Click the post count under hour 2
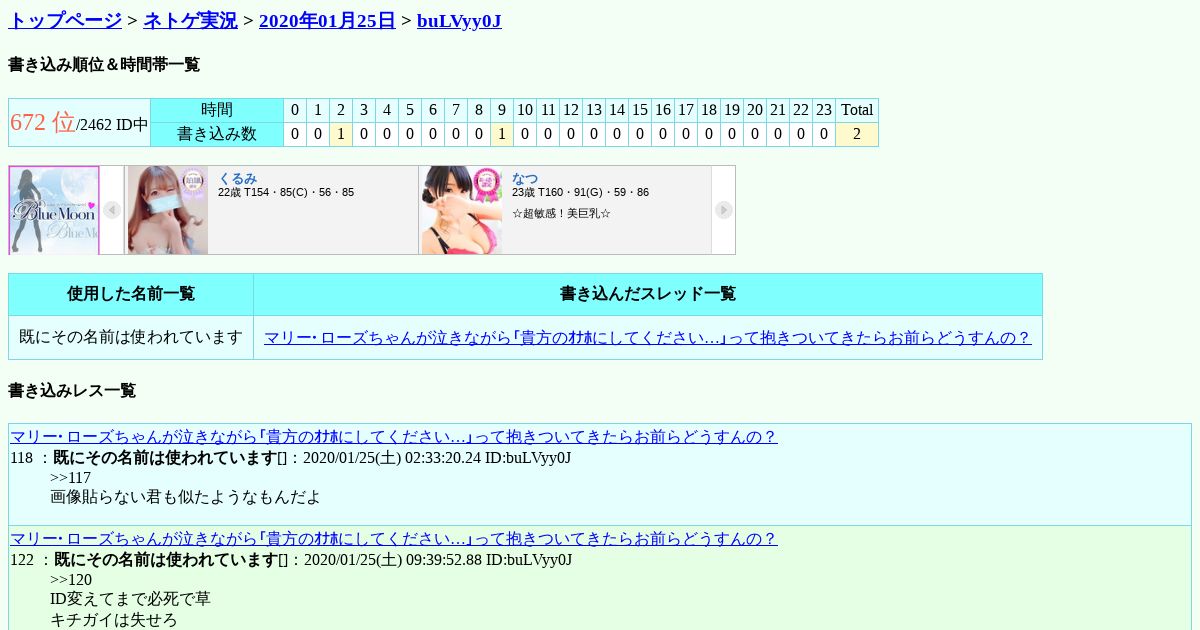The width and height of the screenshot is (1200, 630). tap(341, 134)
